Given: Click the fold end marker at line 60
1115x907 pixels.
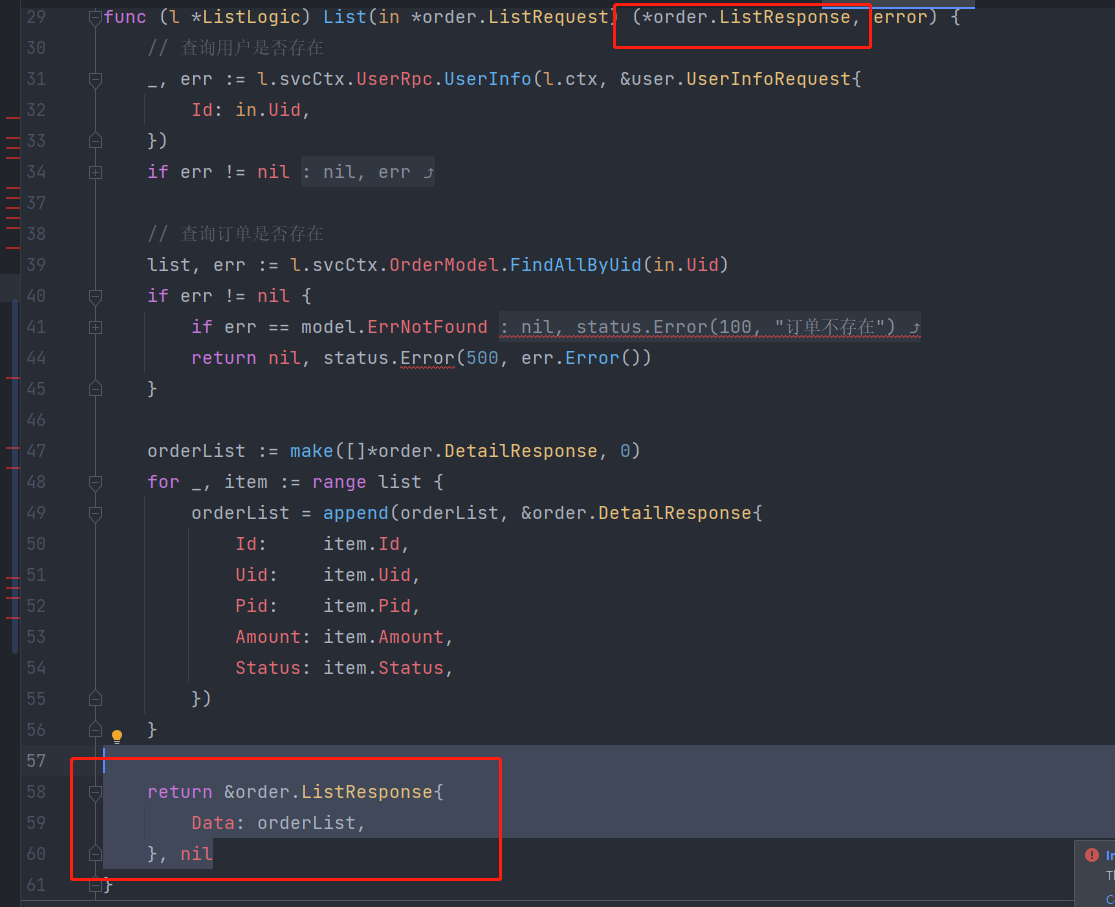Looking at the screenshot, I should pyautogui.click(x=95, y=854).
